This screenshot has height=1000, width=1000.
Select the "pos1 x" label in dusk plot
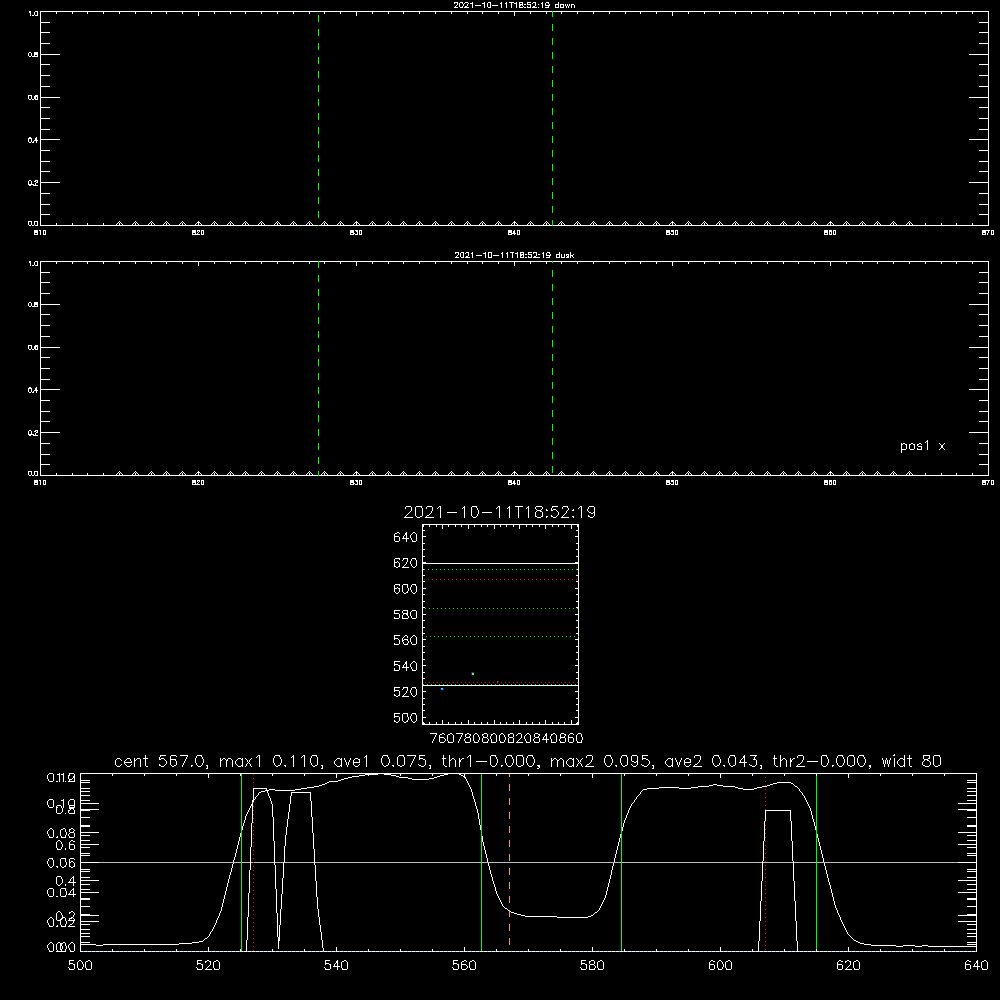click(922, 446)
